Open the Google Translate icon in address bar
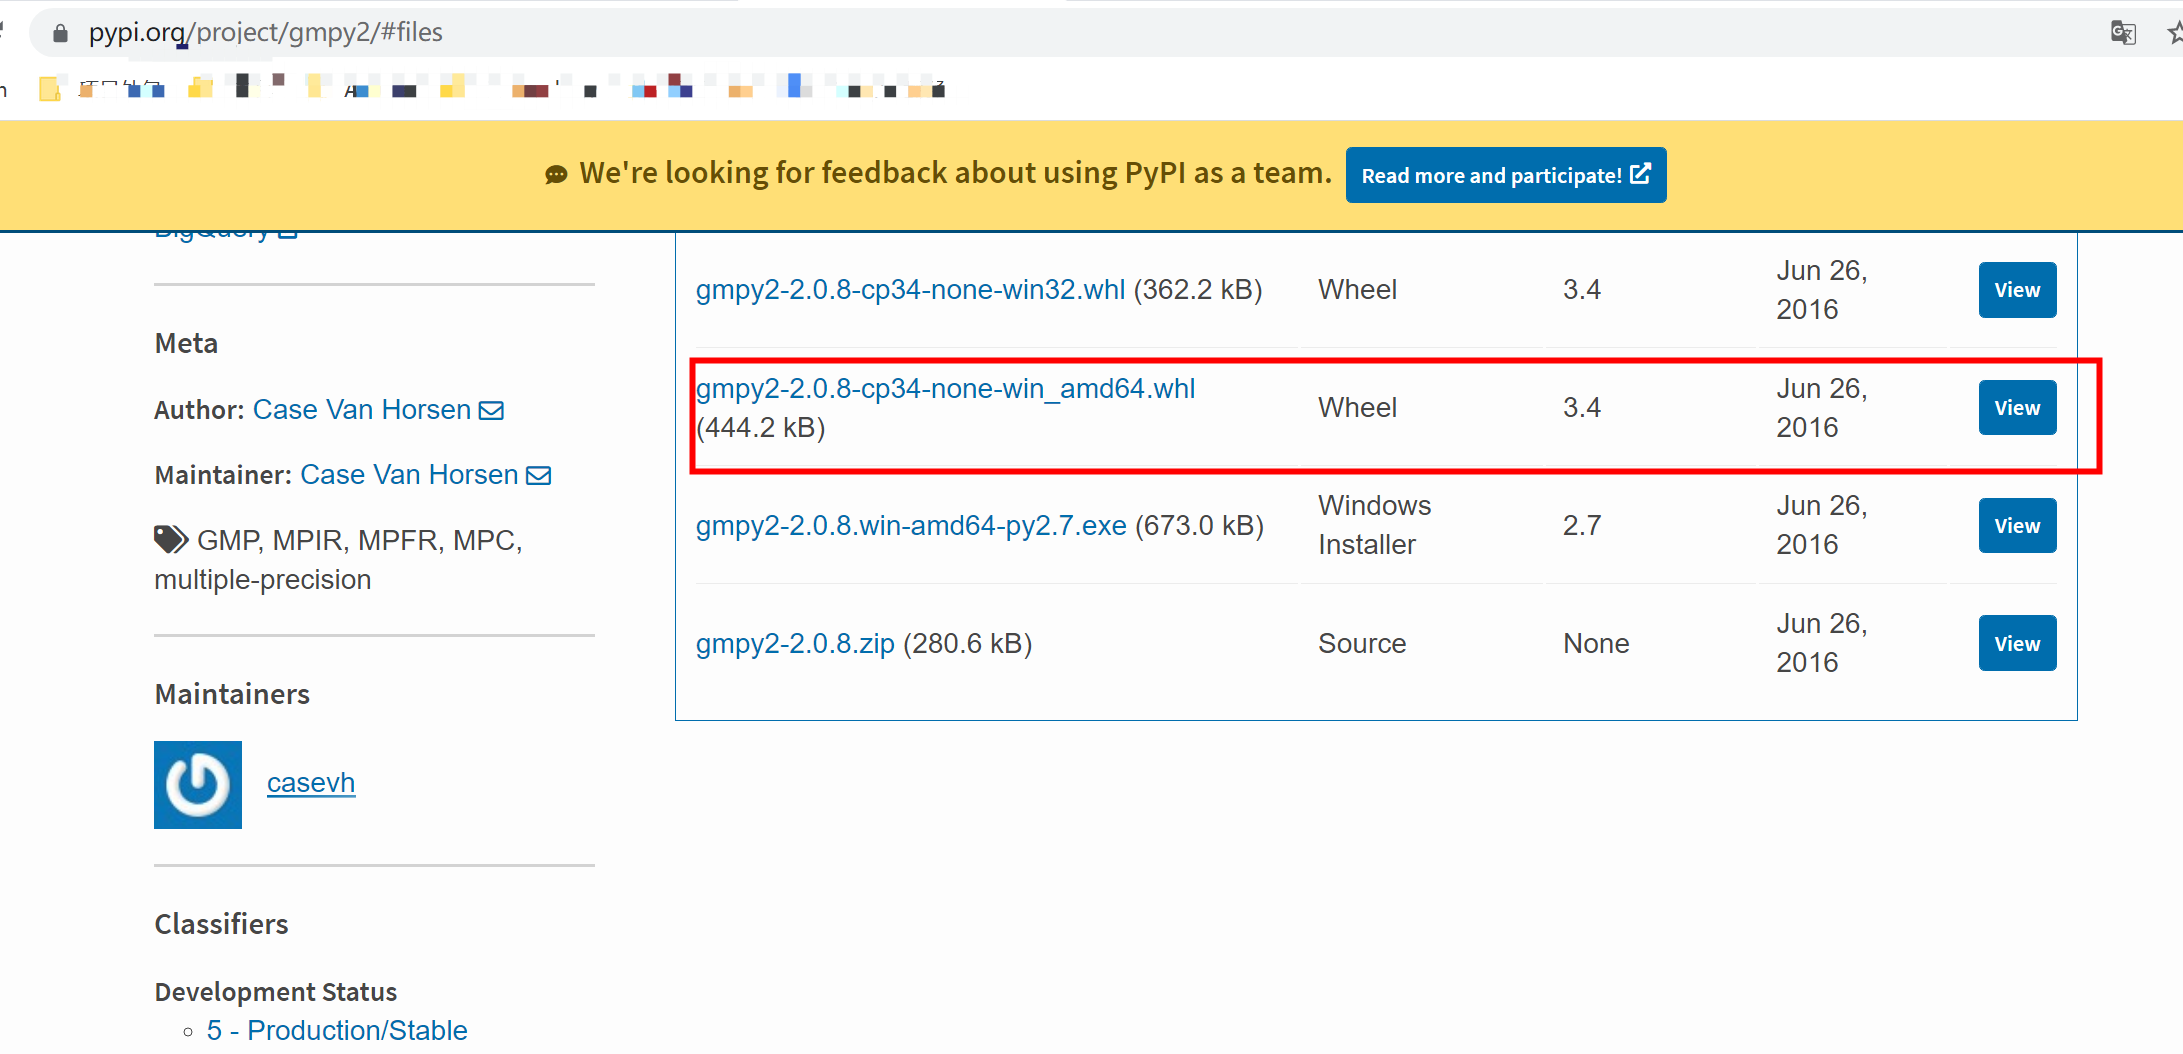The image size is (2183, 1054). coord(2122,32)
